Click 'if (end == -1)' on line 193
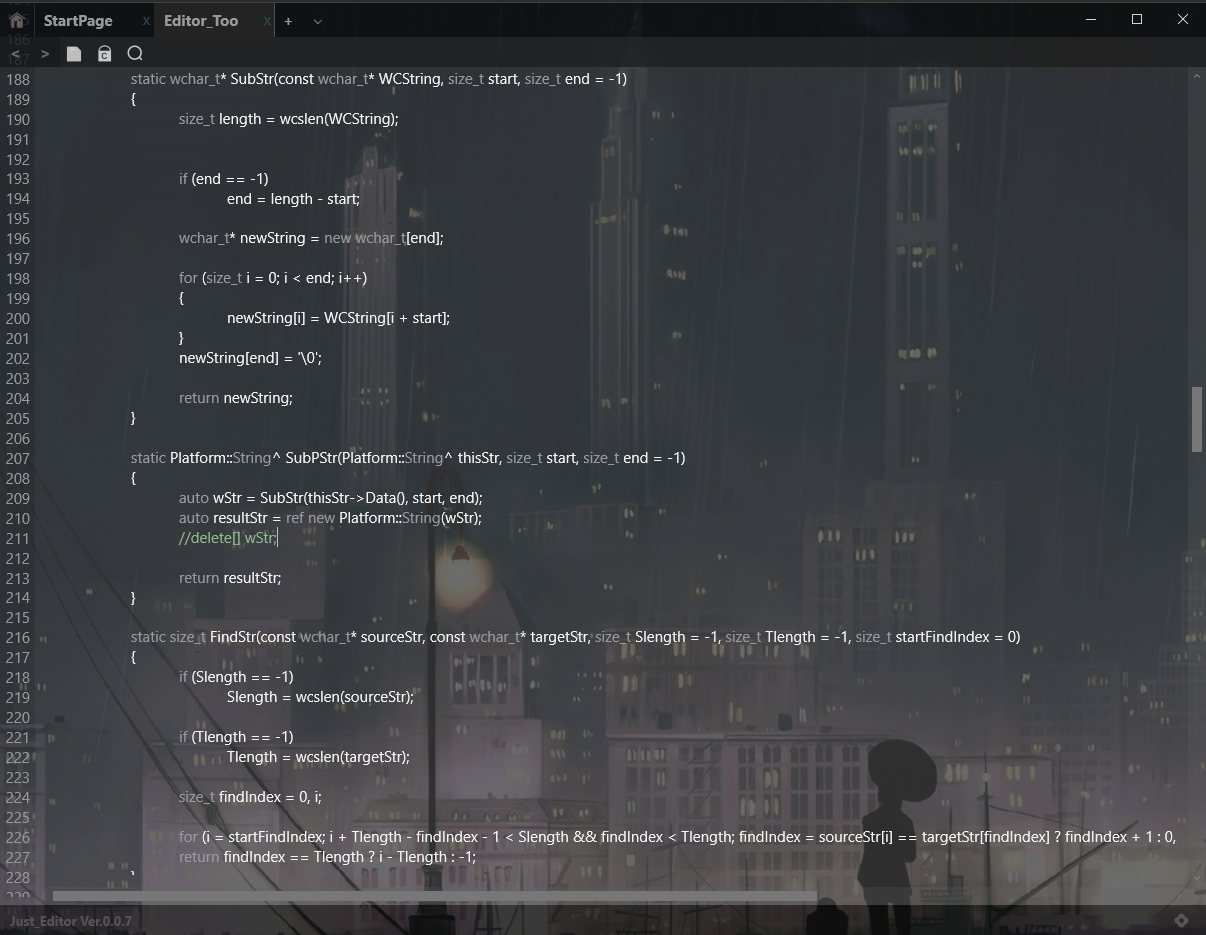 pyautogui.click(x=224, y=179)
